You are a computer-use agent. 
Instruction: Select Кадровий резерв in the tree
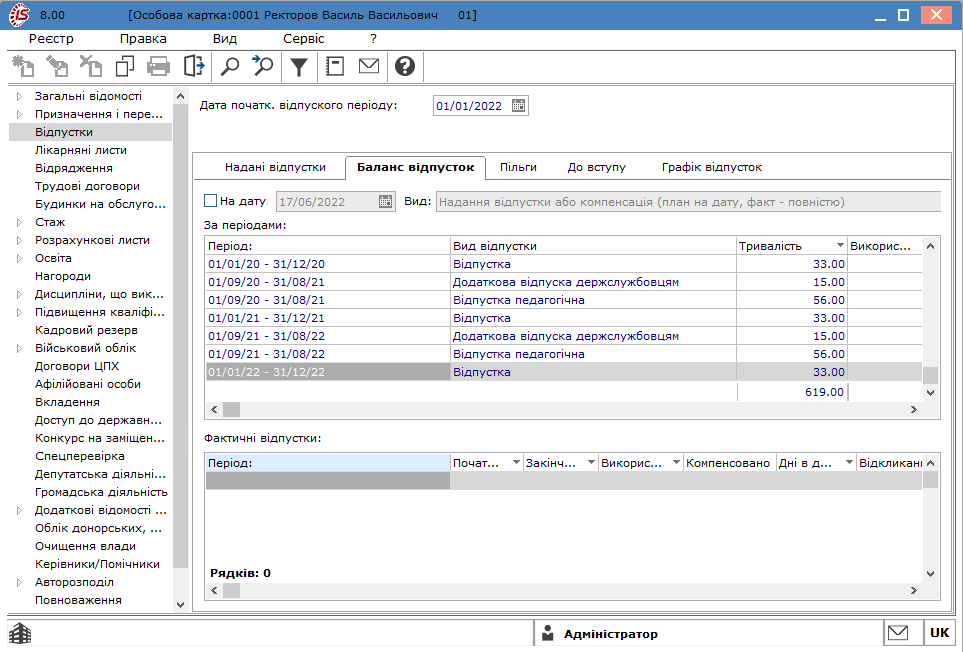86,330
